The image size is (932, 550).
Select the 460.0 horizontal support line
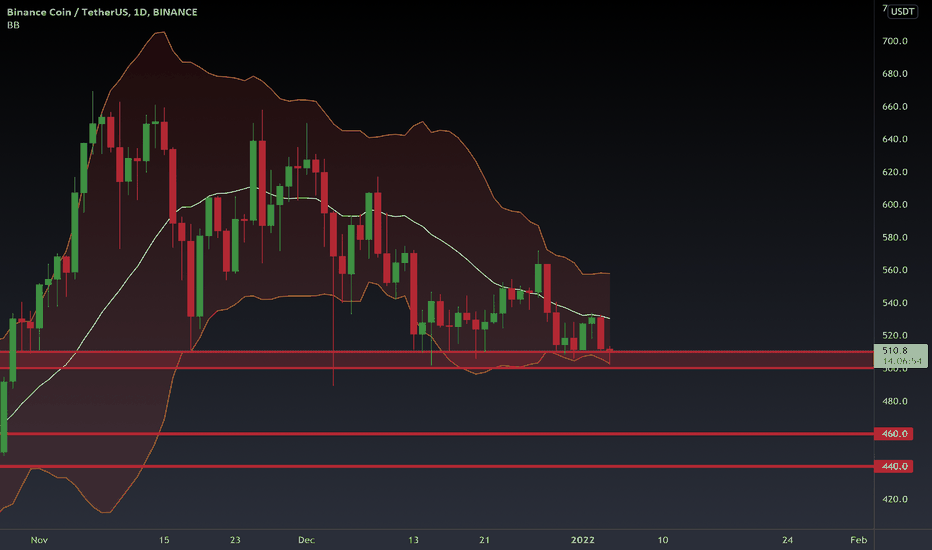(437, 433)
